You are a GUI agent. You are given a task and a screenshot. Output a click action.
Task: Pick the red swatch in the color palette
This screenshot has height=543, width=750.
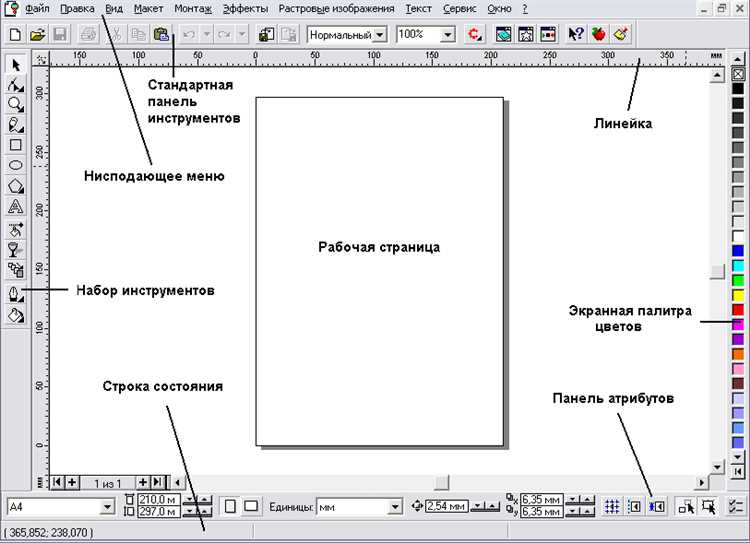[x=738, y=310]
